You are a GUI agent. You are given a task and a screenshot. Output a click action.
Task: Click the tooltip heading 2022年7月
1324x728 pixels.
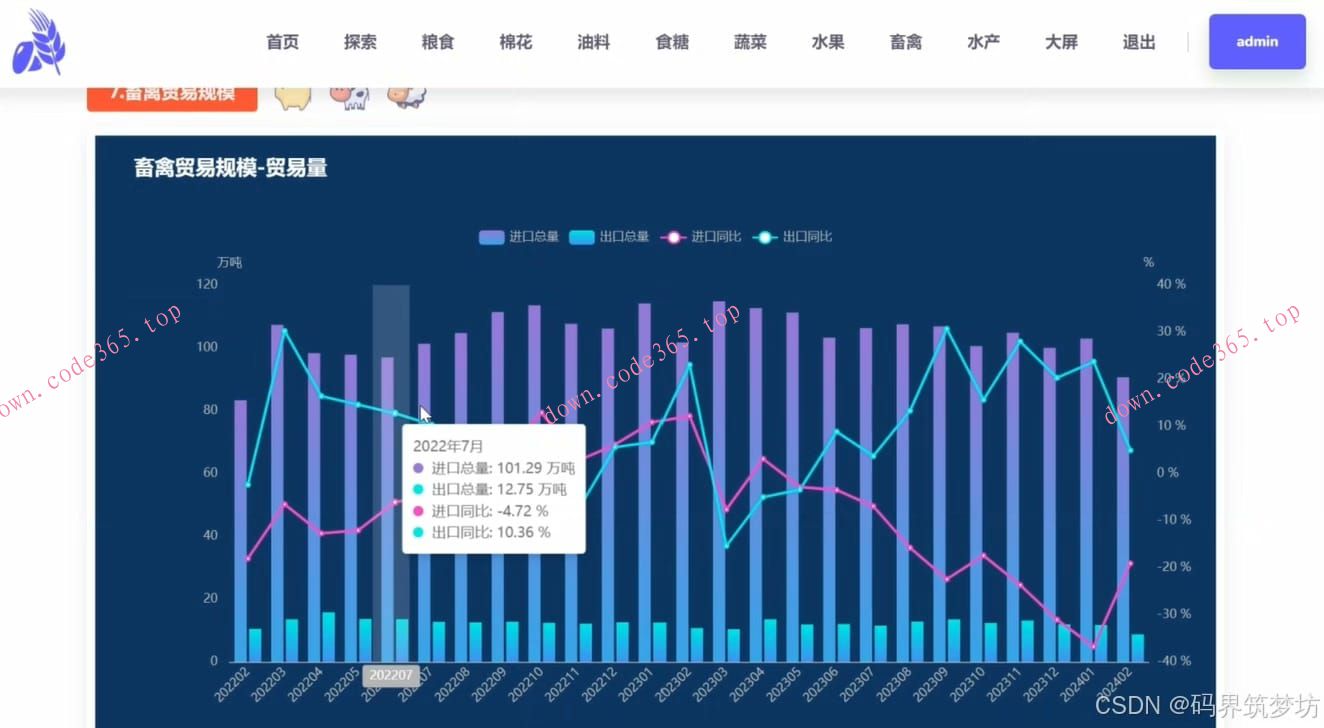tap(449, 446)
